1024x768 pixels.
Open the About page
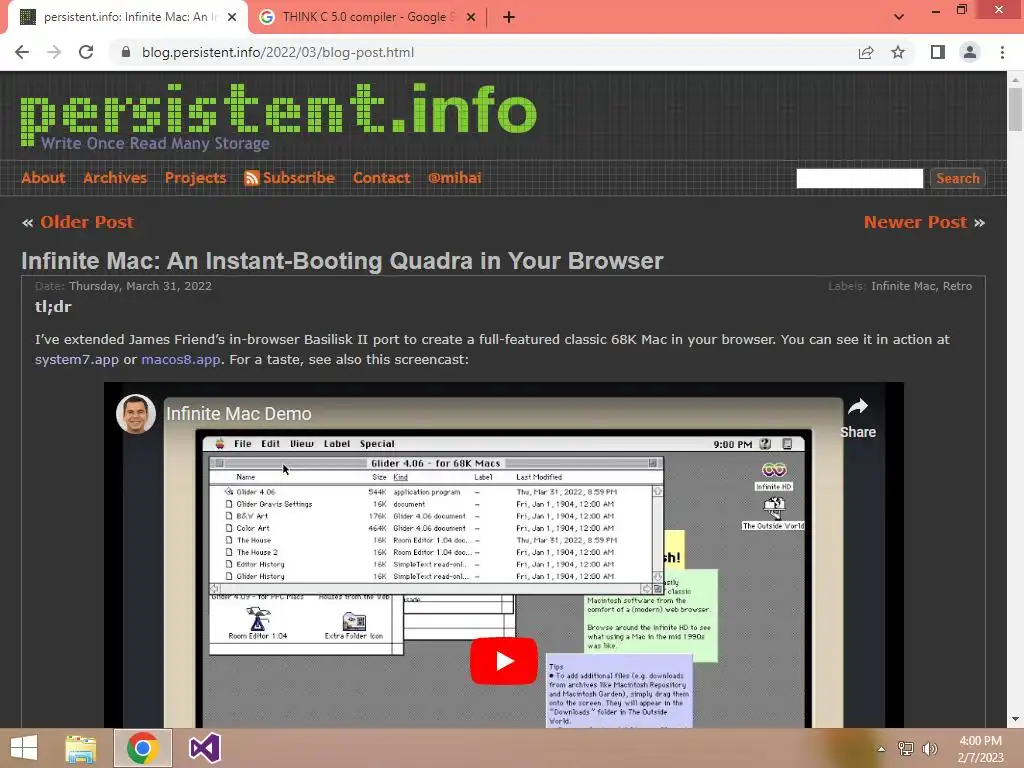click(44, 178)
